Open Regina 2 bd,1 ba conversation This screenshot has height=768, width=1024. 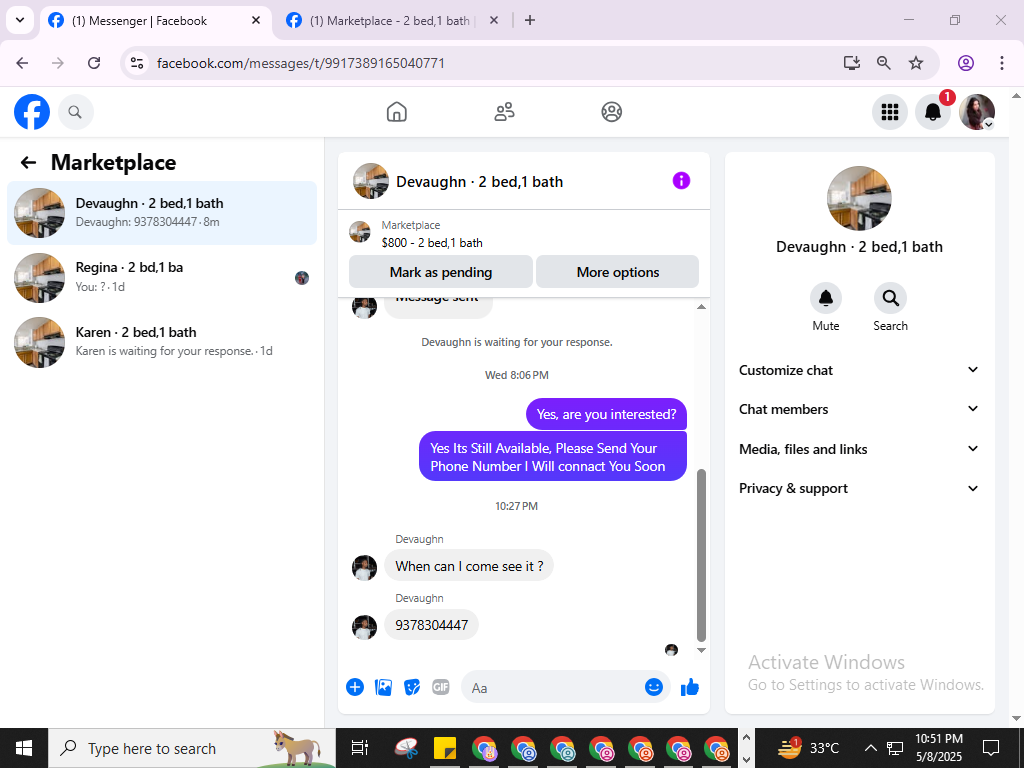click(162, 278)
